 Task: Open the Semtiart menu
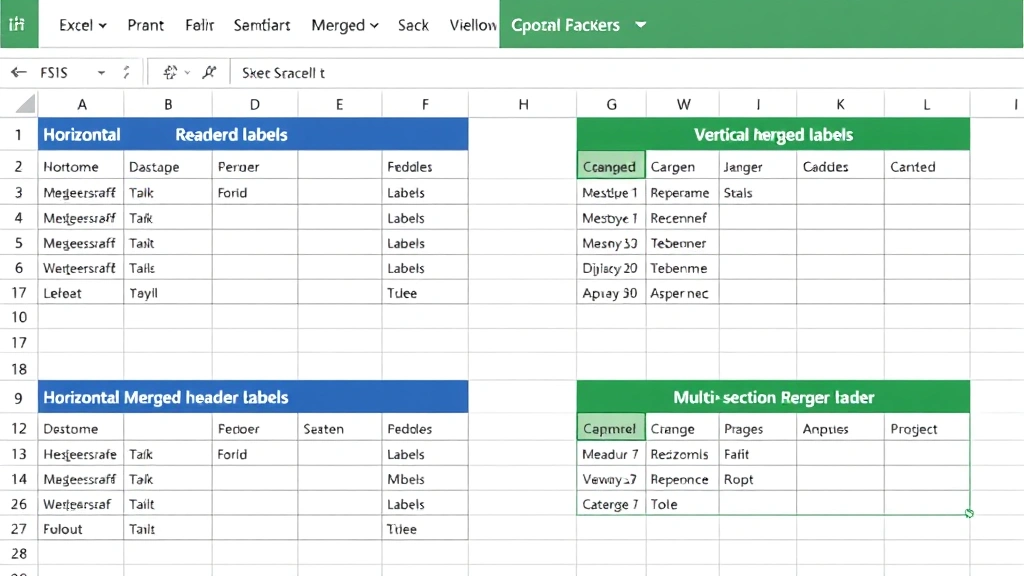point(261,25)
